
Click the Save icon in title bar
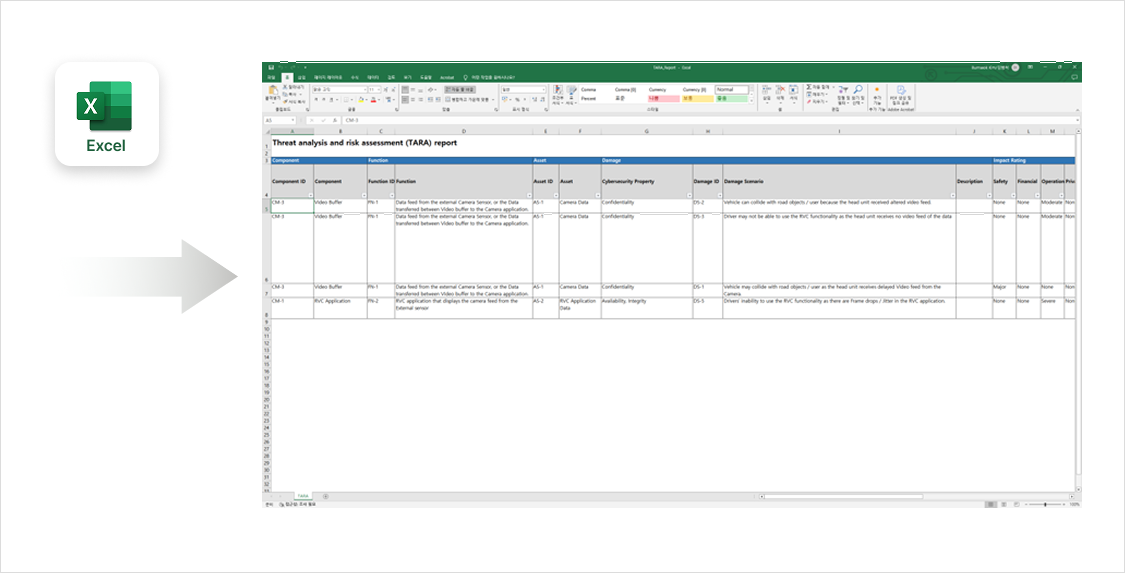(271, 67)
